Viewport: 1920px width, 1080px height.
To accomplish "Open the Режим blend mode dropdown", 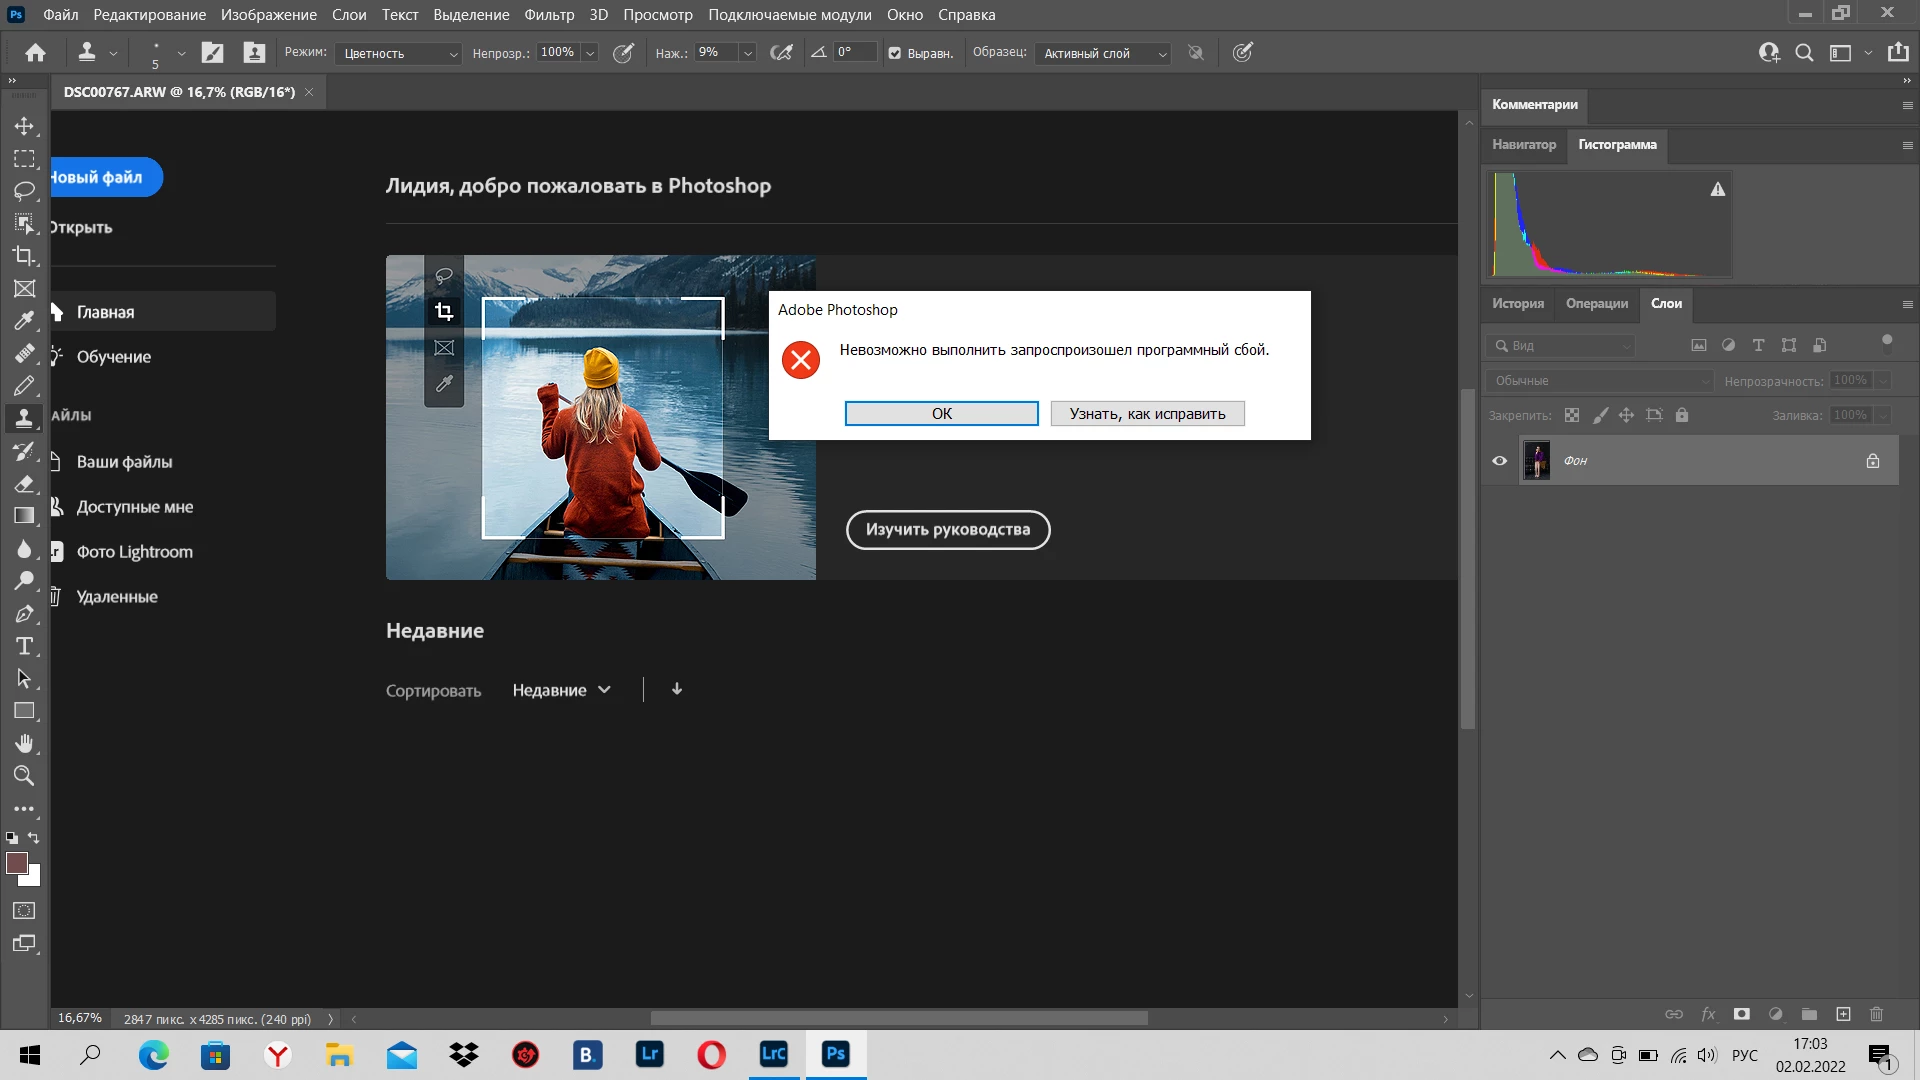I will [x=398, y=53].
